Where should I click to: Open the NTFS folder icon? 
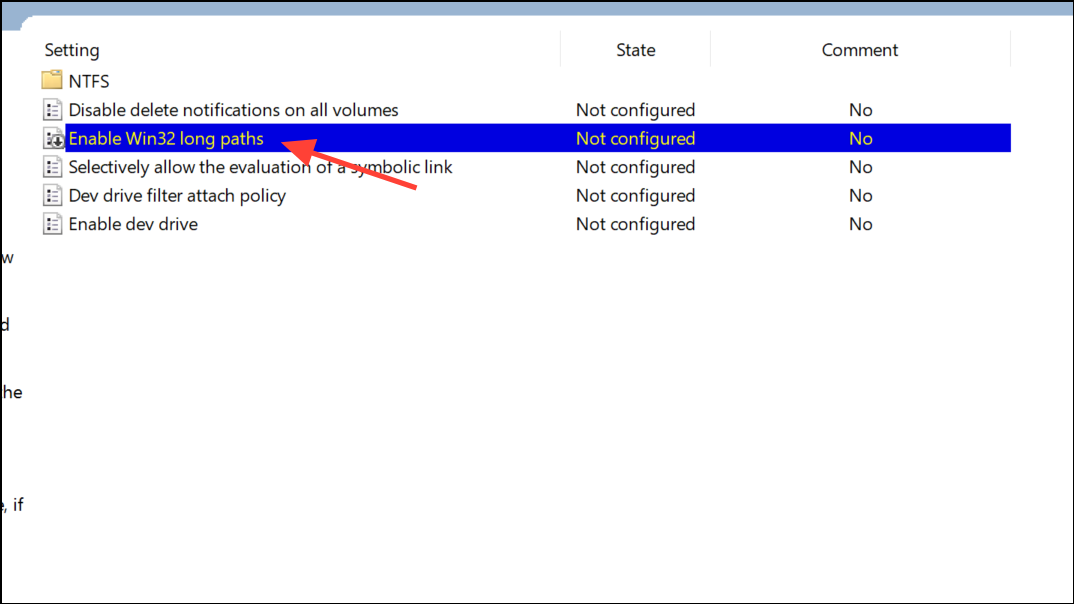tap(52, 81)
